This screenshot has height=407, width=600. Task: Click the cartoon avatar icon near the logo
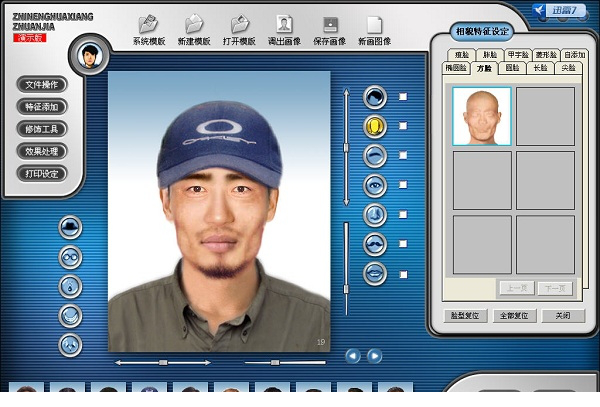click(90, 56)
